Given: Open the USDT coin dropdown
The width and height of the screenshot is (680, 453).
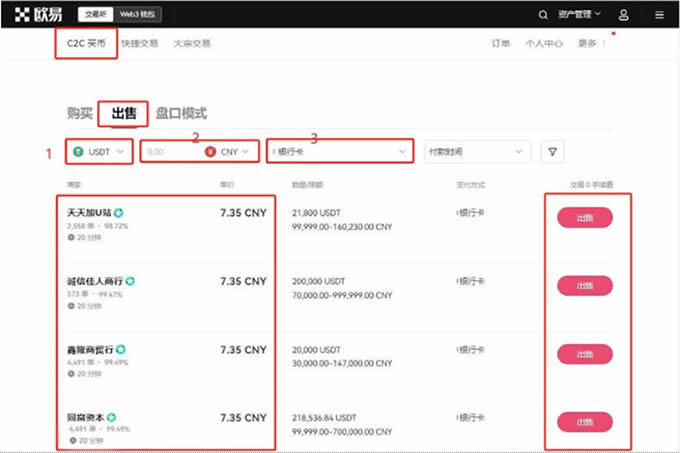Looking at the screenshot, I should click(99, 152).
